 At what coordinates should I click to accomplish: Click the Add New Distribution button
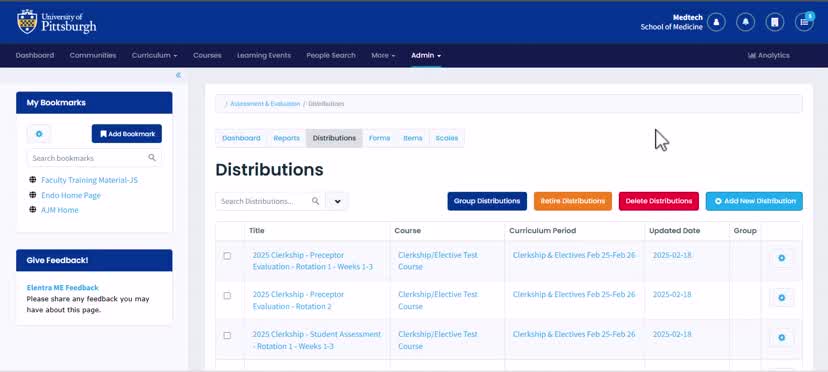pyautogui.click(x=754, y=201)
